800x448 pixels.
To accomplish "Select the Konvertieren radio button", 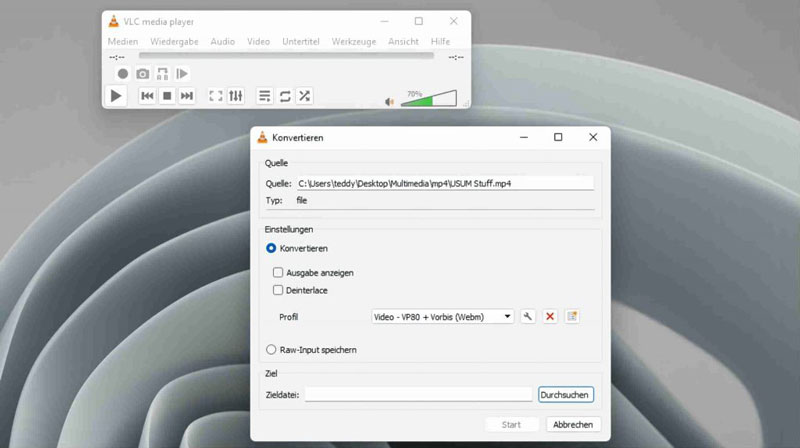I will point(271,248).
